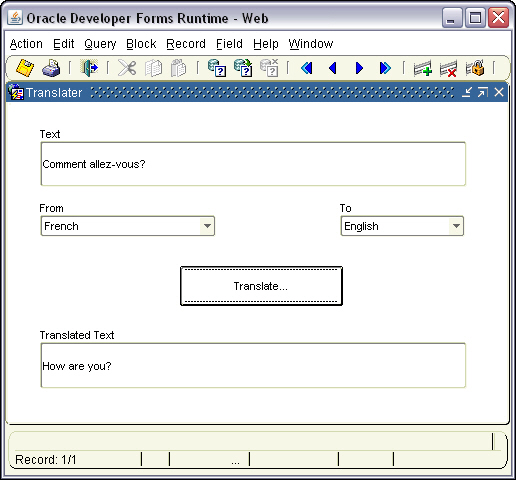Click into the Text input field
Image resolution: width=516 pixels, height=480 pixels.
point(253,164)
